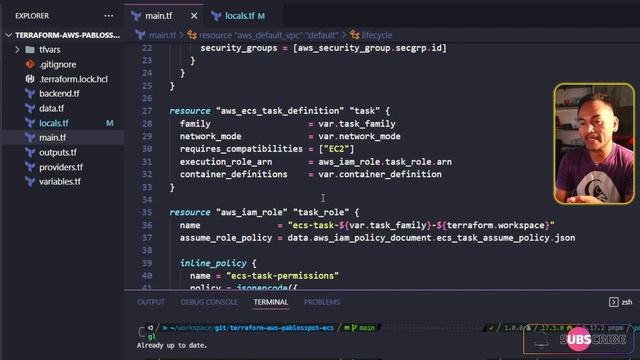Click the git icon next to .gitignore
640x360 pixels.
click(30, 64)
